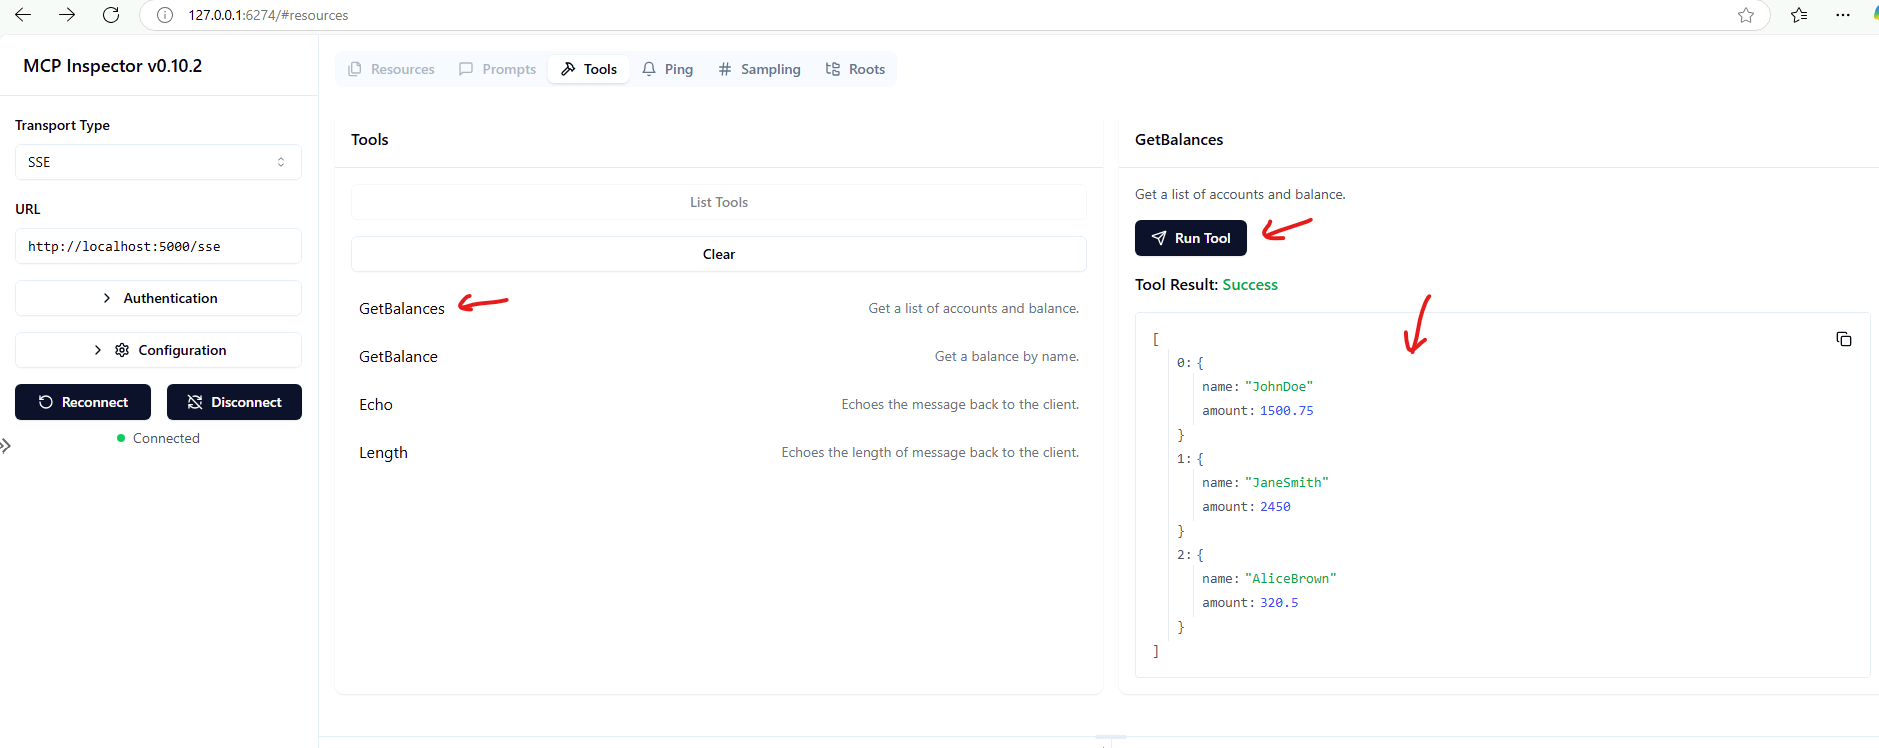This screenshot has height=748, width=1879.
Task: Select the GetBalances tool row
Action: (718, 308)
